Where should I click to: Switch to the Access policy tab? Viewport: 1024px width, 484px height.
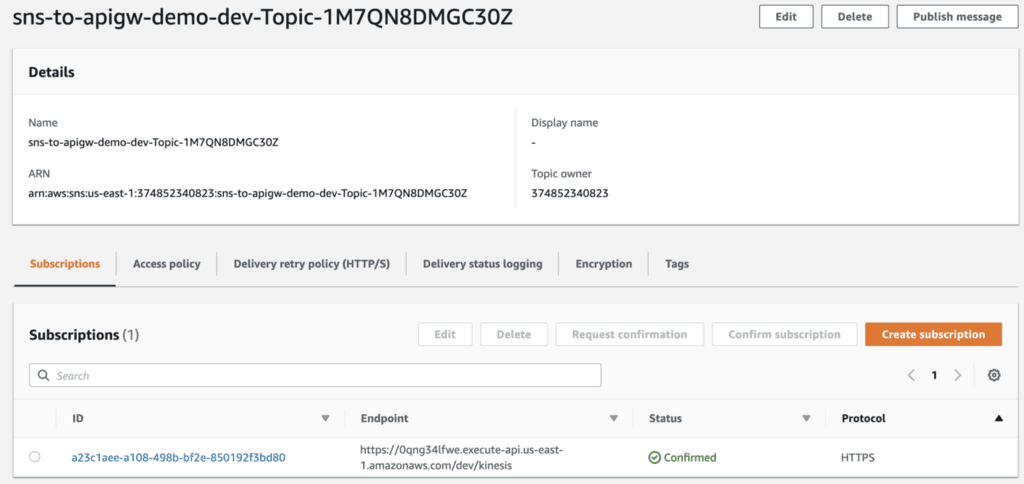click(x=166, y=264)
